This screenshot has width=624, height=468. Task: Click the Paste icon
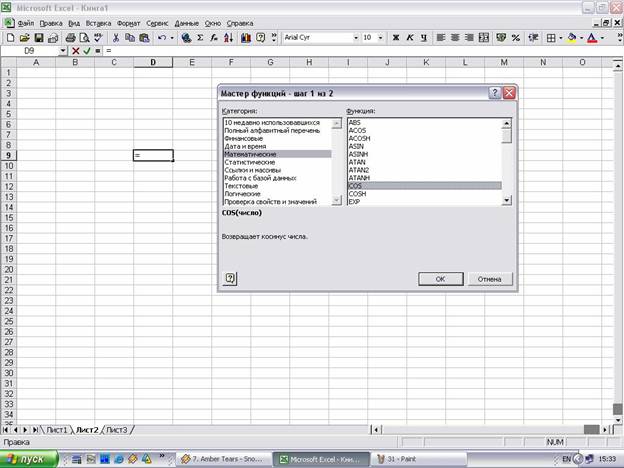144,38
